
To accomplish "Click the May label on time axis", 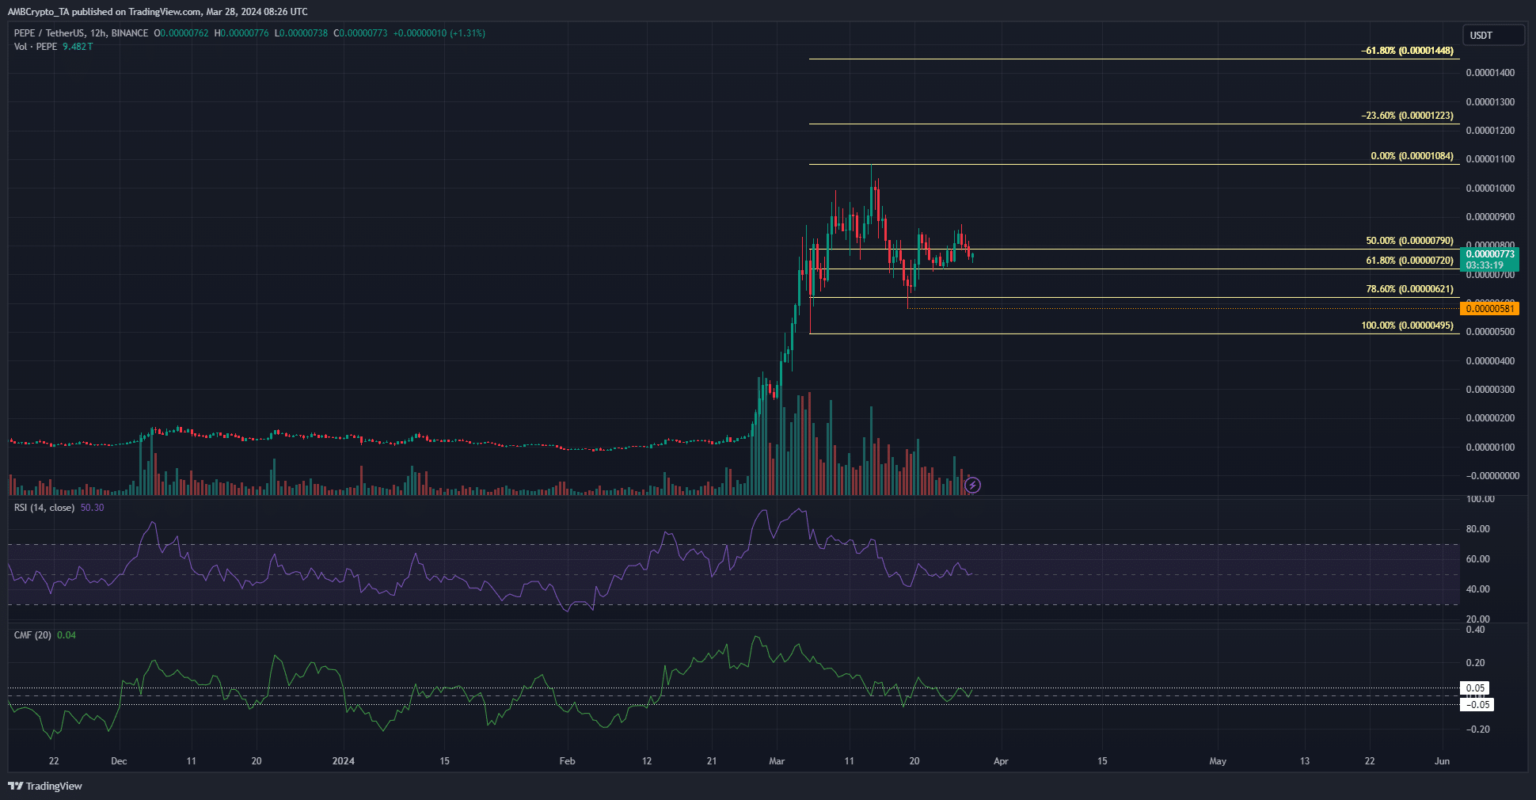I will [1217, 761].
